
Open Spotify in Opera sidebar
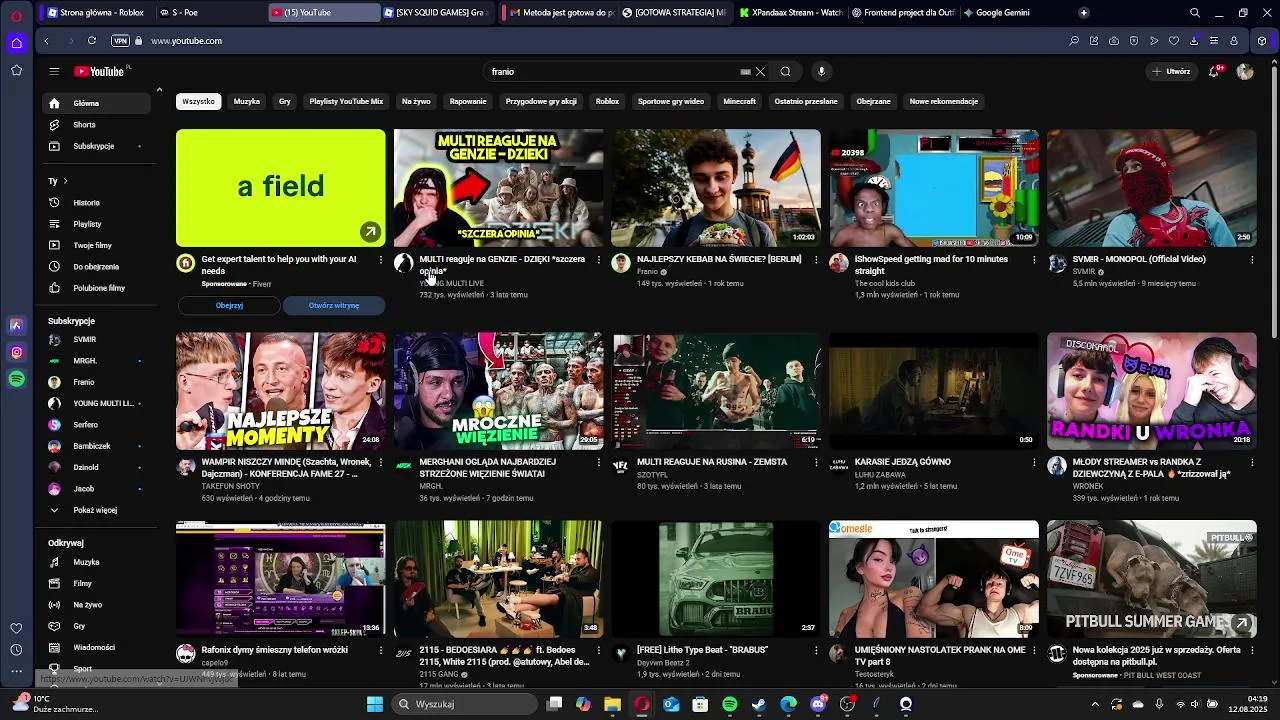(x=17, y=379)
